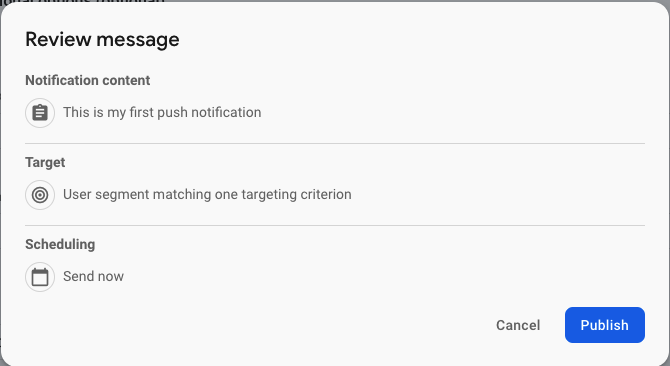
Task: Click the divider line above the Scheduling heading
Action: [335, 225]
